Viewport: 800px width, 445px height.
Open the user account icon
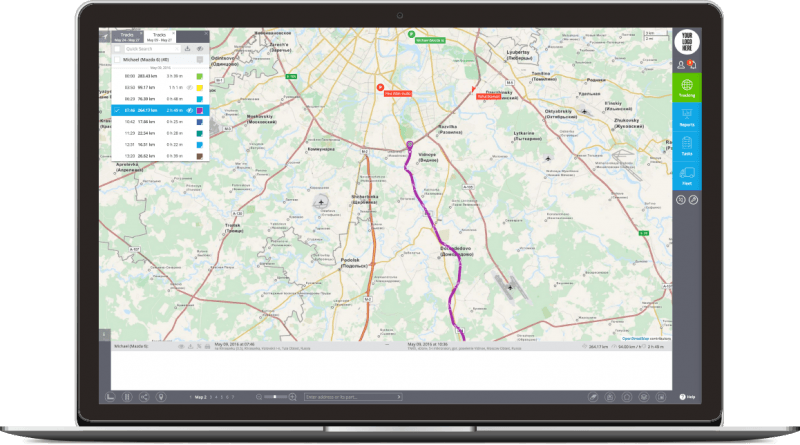(681, 65)
